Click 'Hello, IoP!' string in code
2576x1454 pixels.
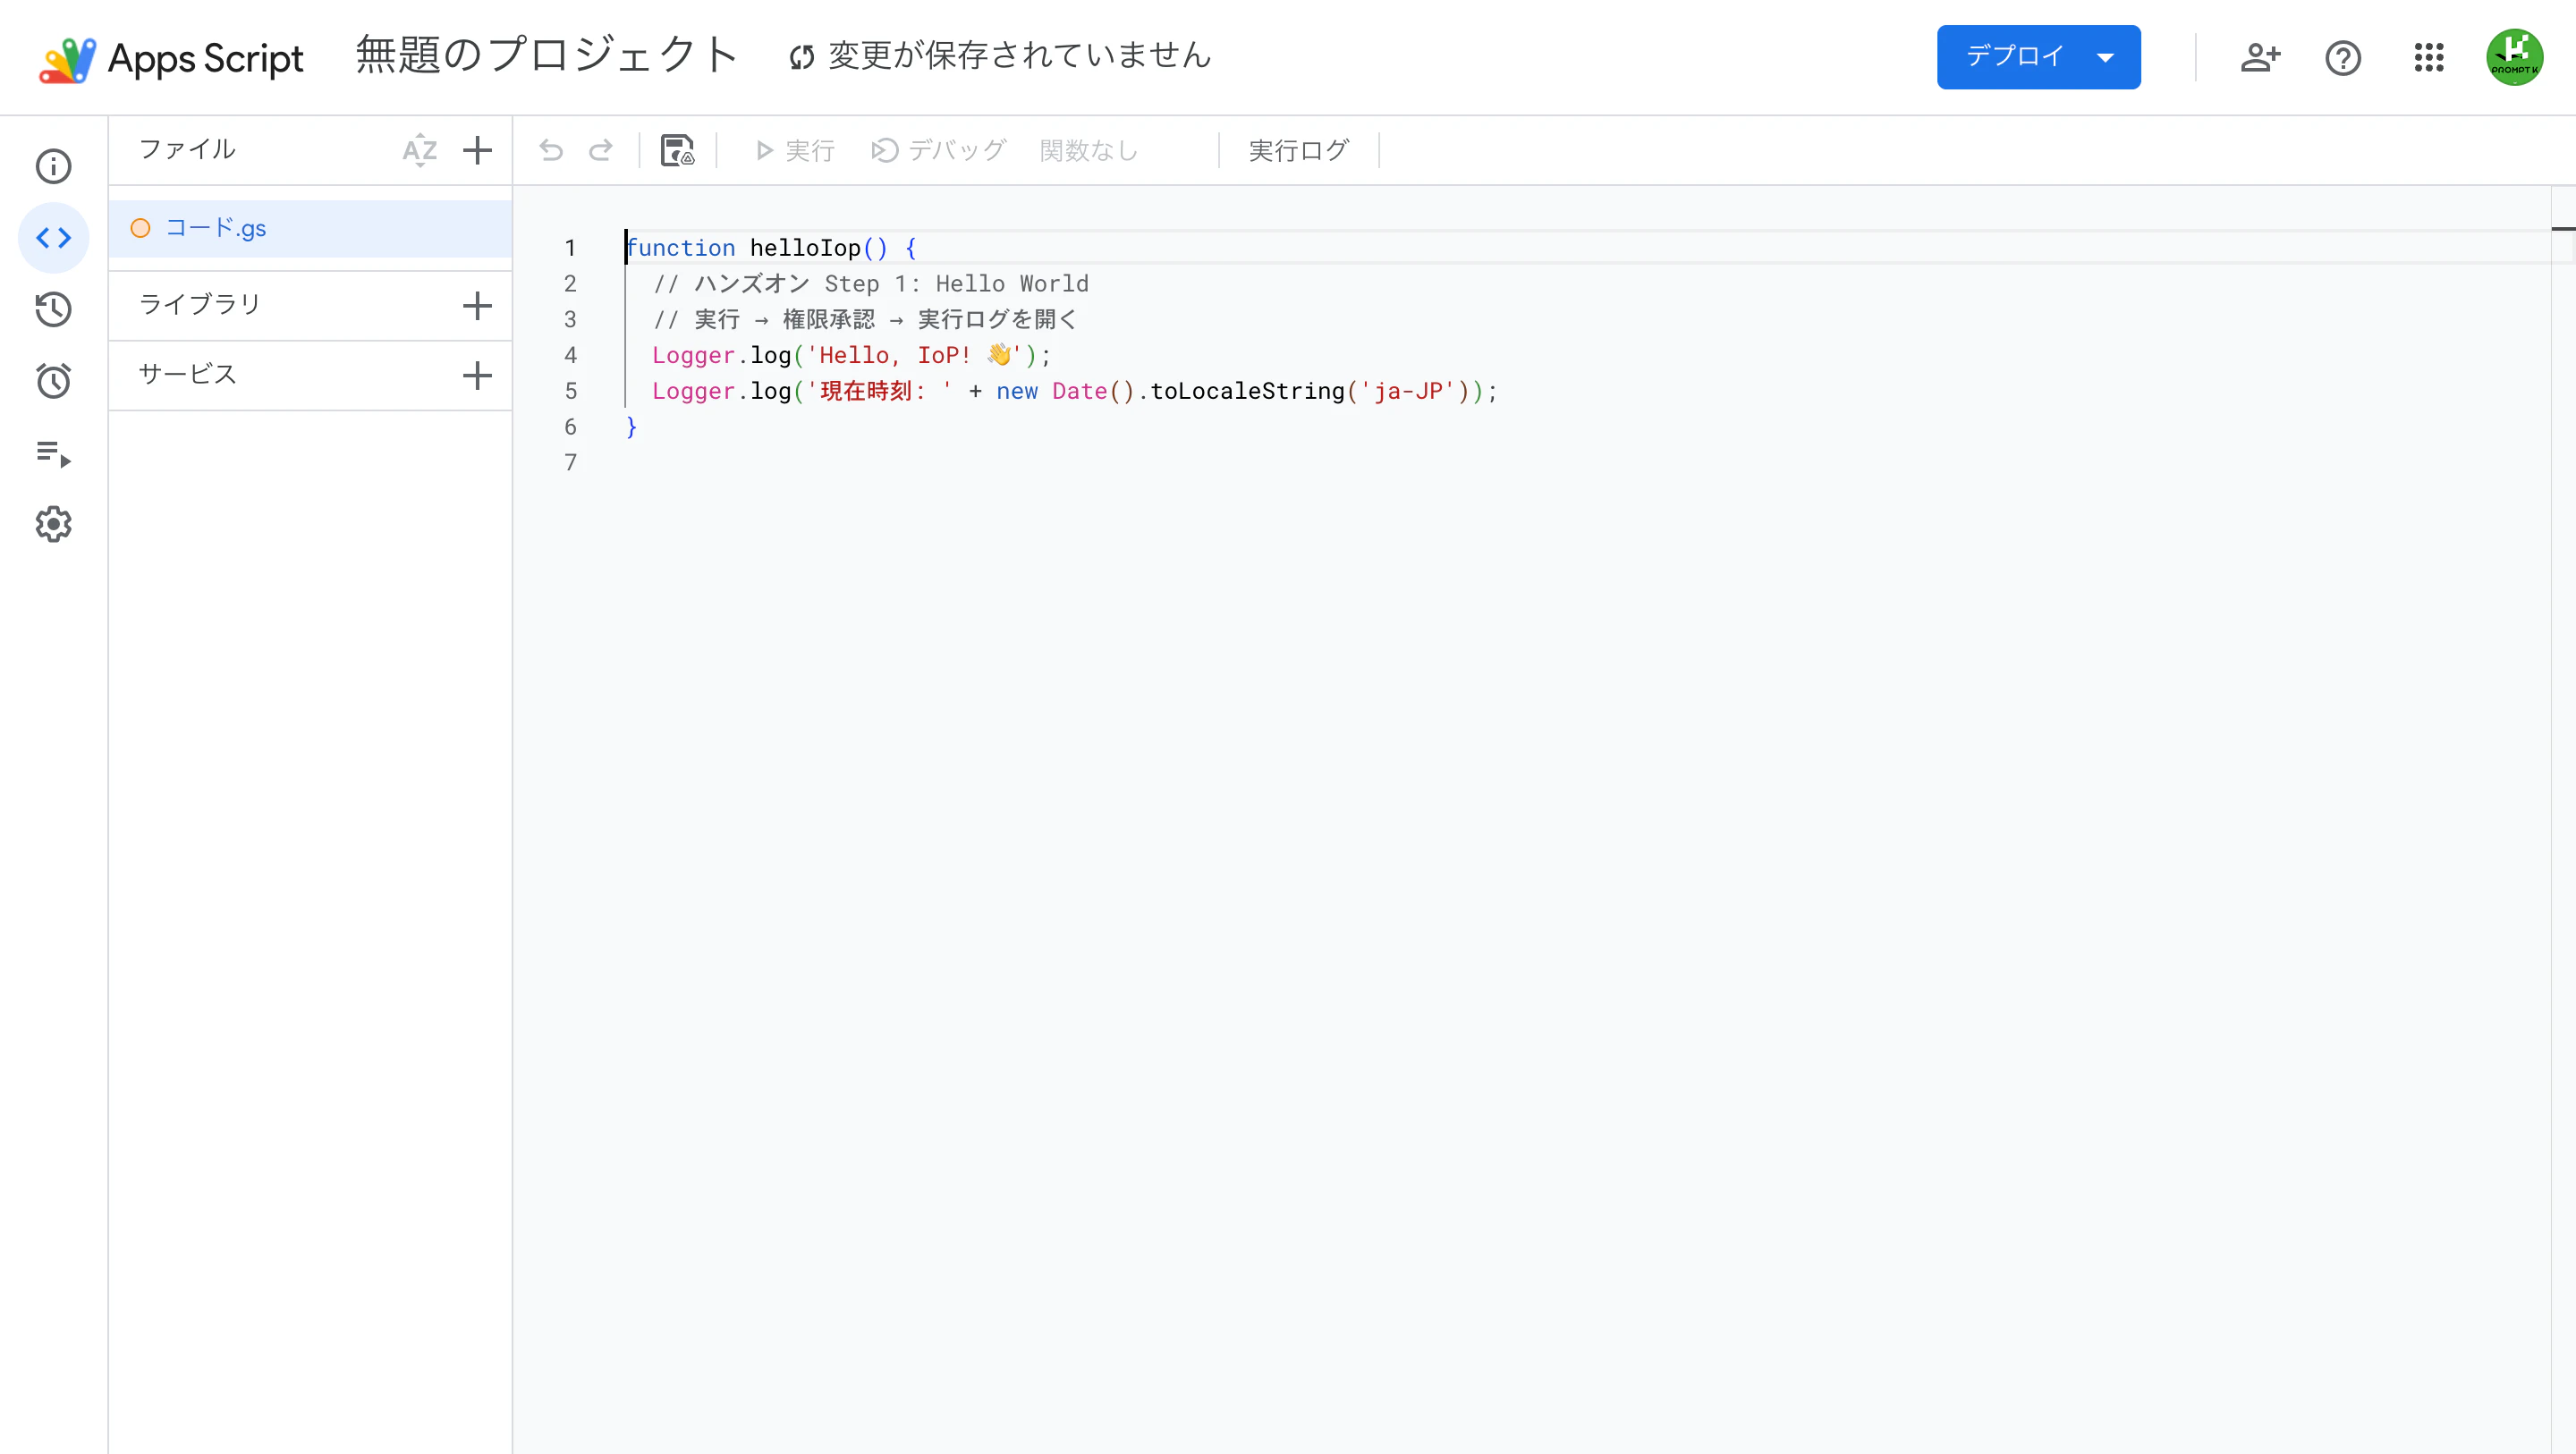[x=913, y=355]
